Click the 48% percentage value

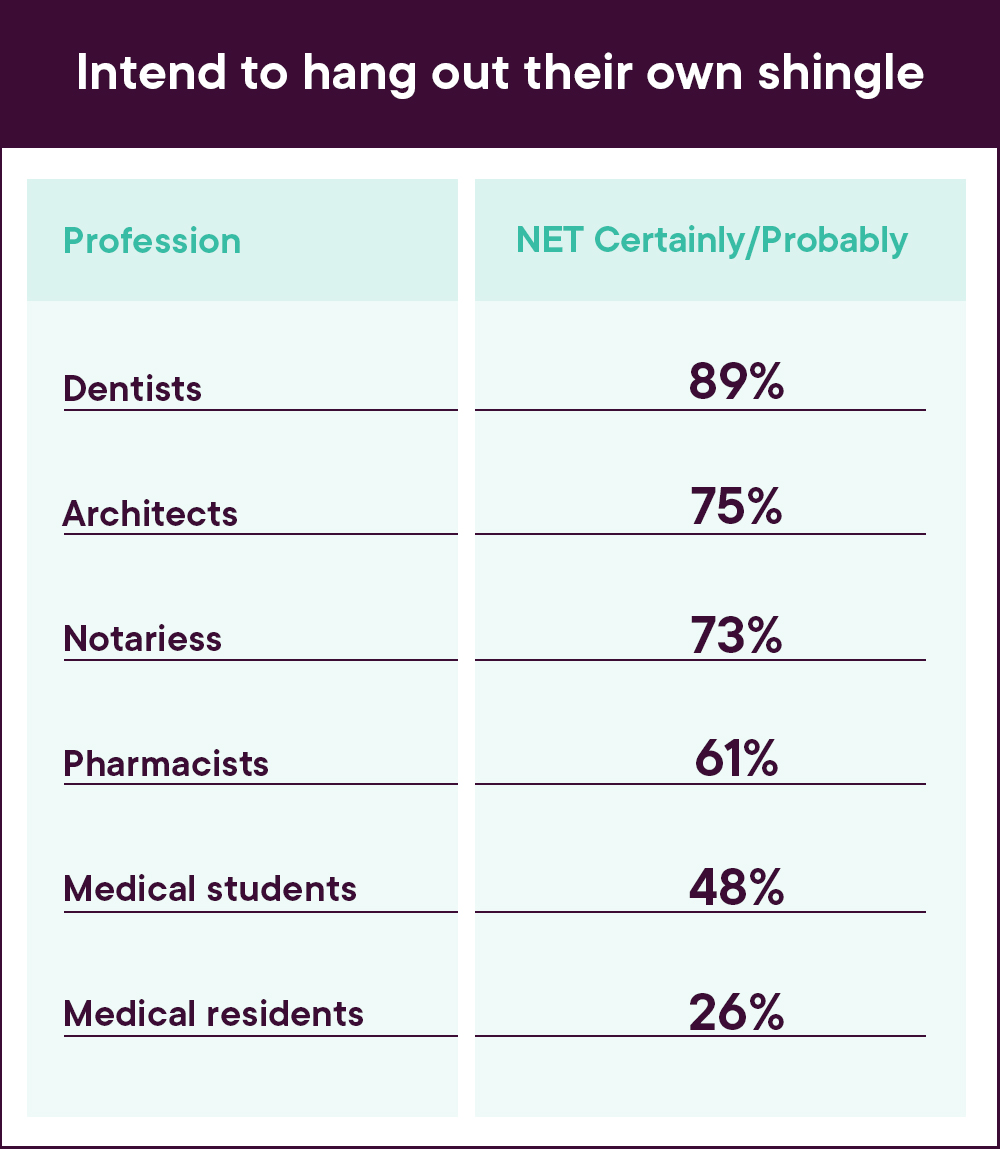[x=736, y=886]
